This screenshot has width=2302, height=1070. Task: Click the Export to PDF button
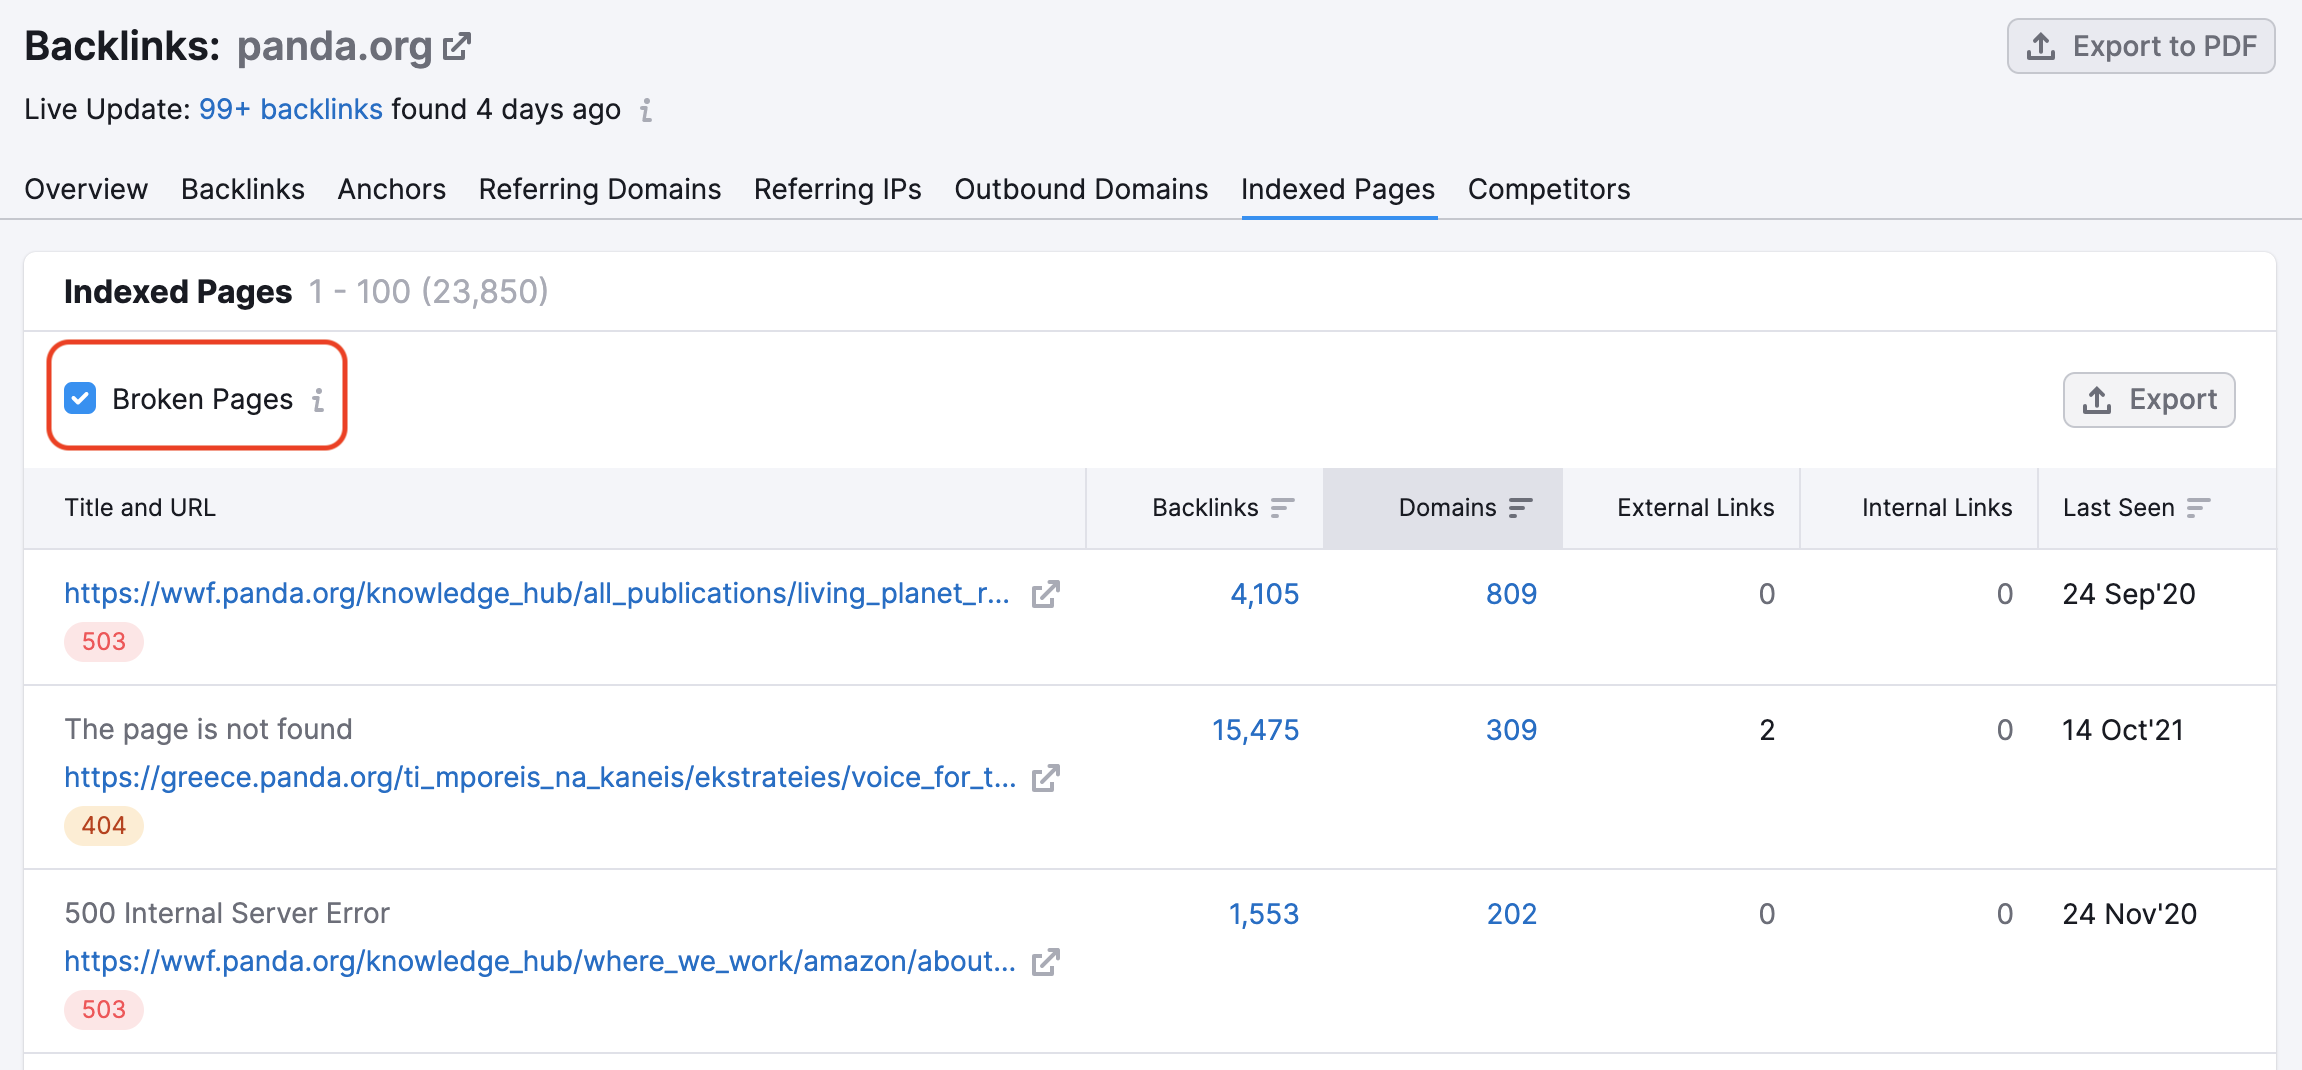[x=2140, y=46]
